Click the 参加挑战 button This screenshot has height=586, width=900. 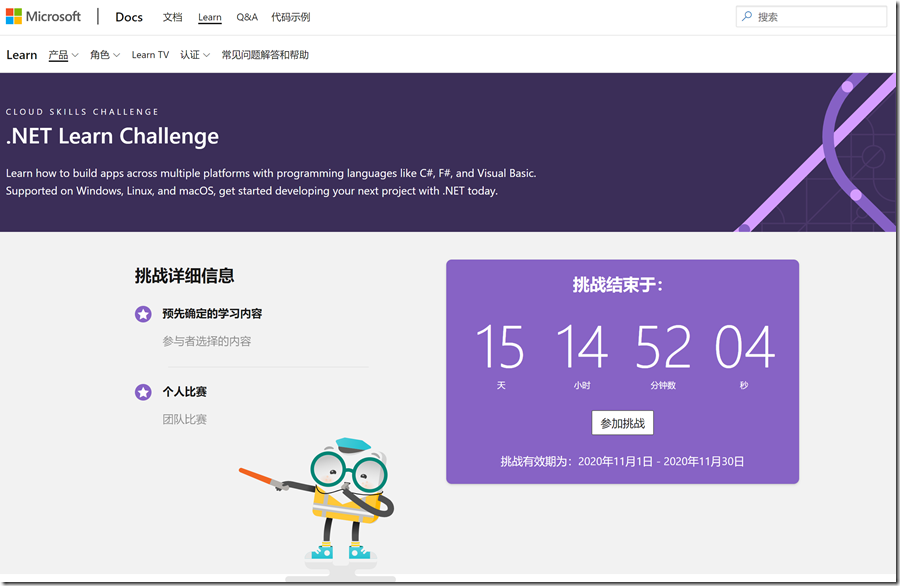622,423
